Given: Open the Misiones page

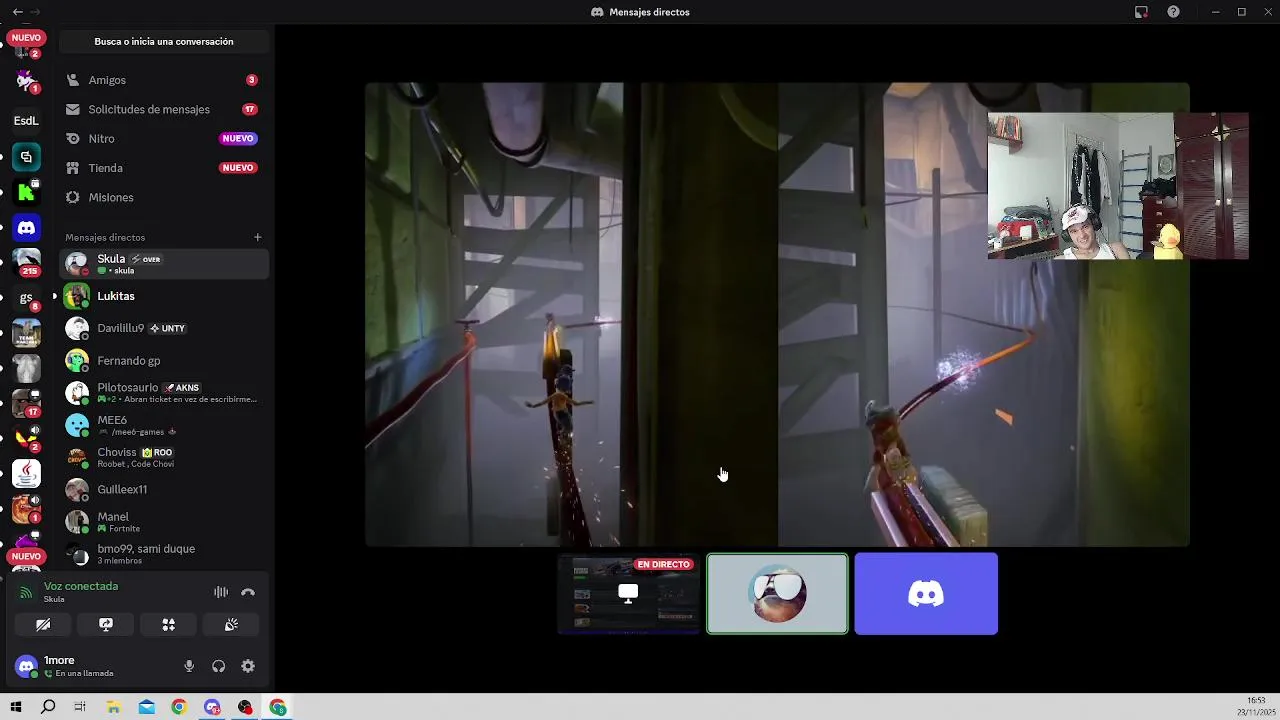Looking at the screenshot, I should coord(164,197).
